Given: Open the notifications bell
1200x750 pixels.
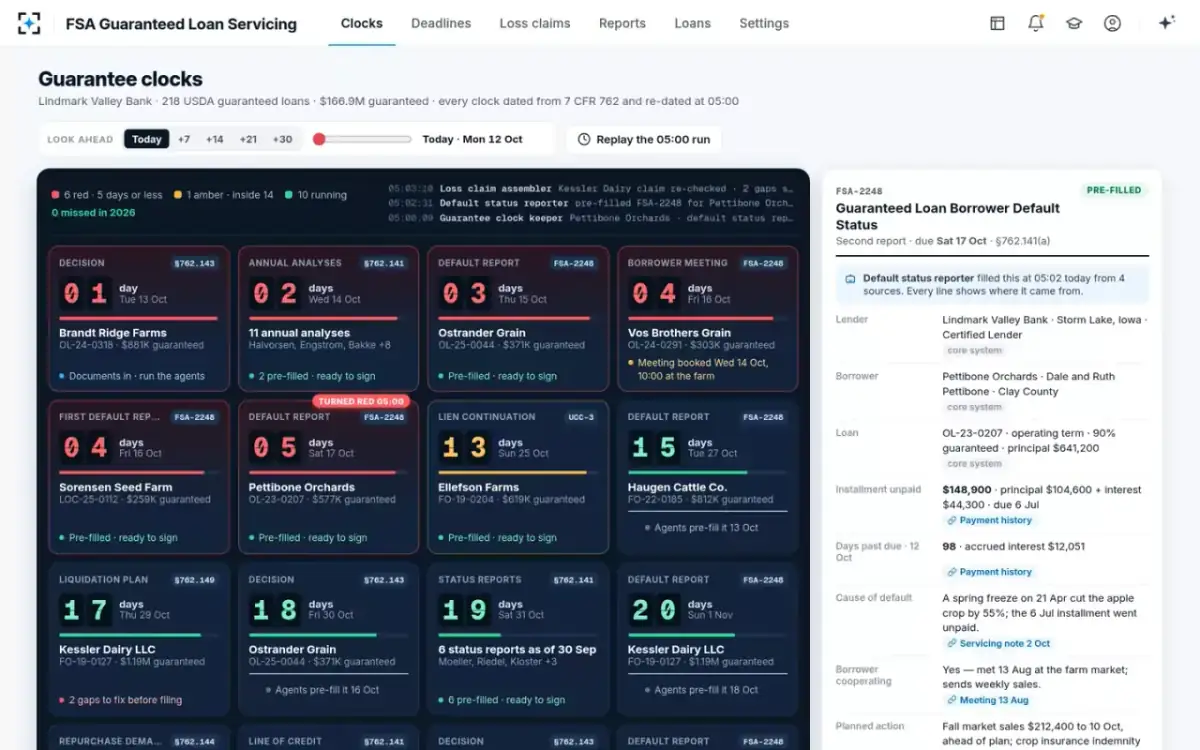Looking at the screenshot, I should [x=1036, y=23].
